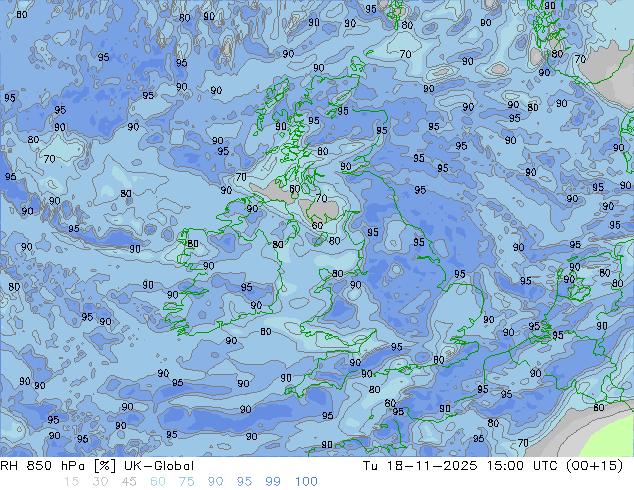
Task: Select the legend value 99
Action: click(x=273, y=482)
